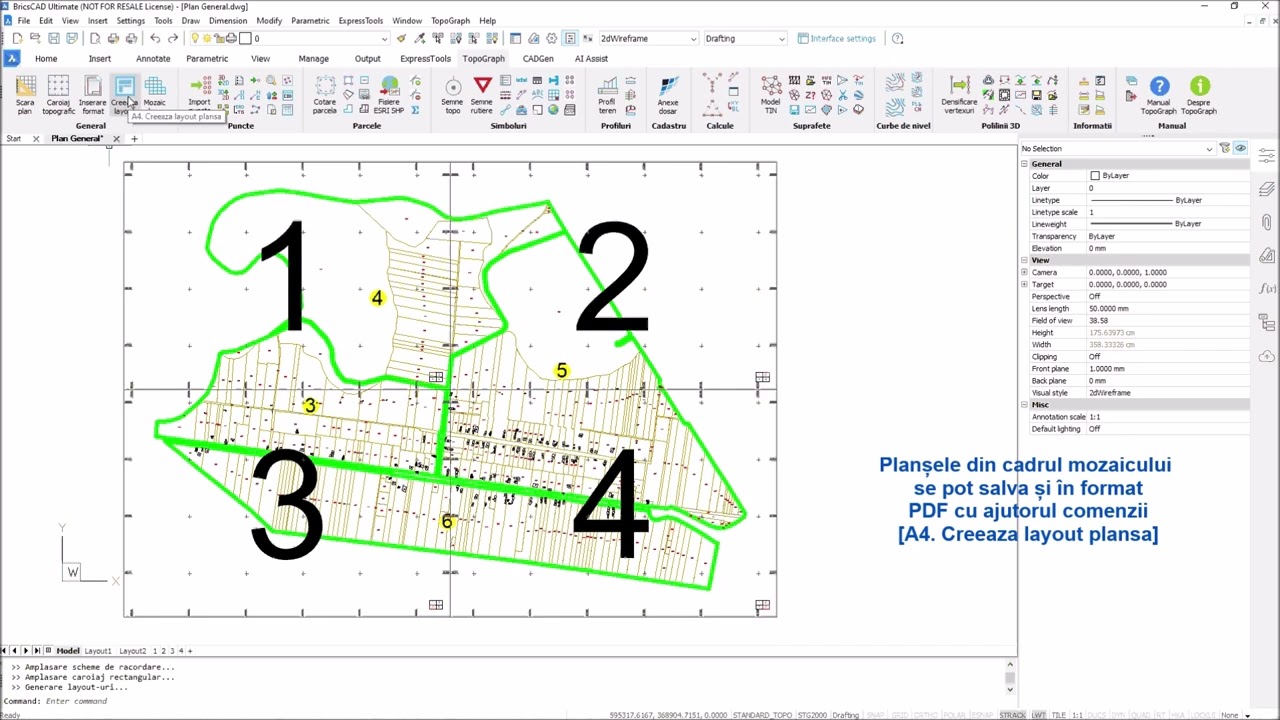Click the Interface settings link
The image size is (1280, 720).
(836, 38)
